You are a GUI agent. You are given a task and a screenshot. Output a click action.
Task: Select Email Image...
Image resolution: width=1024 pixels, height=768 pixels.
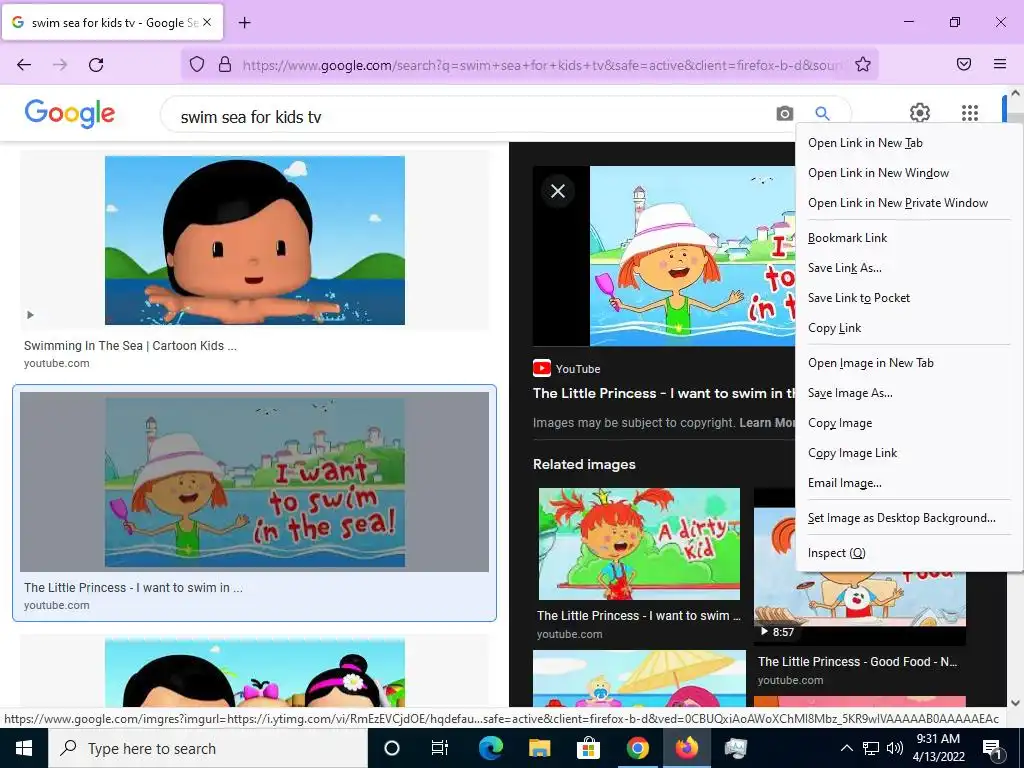point(909,483)
